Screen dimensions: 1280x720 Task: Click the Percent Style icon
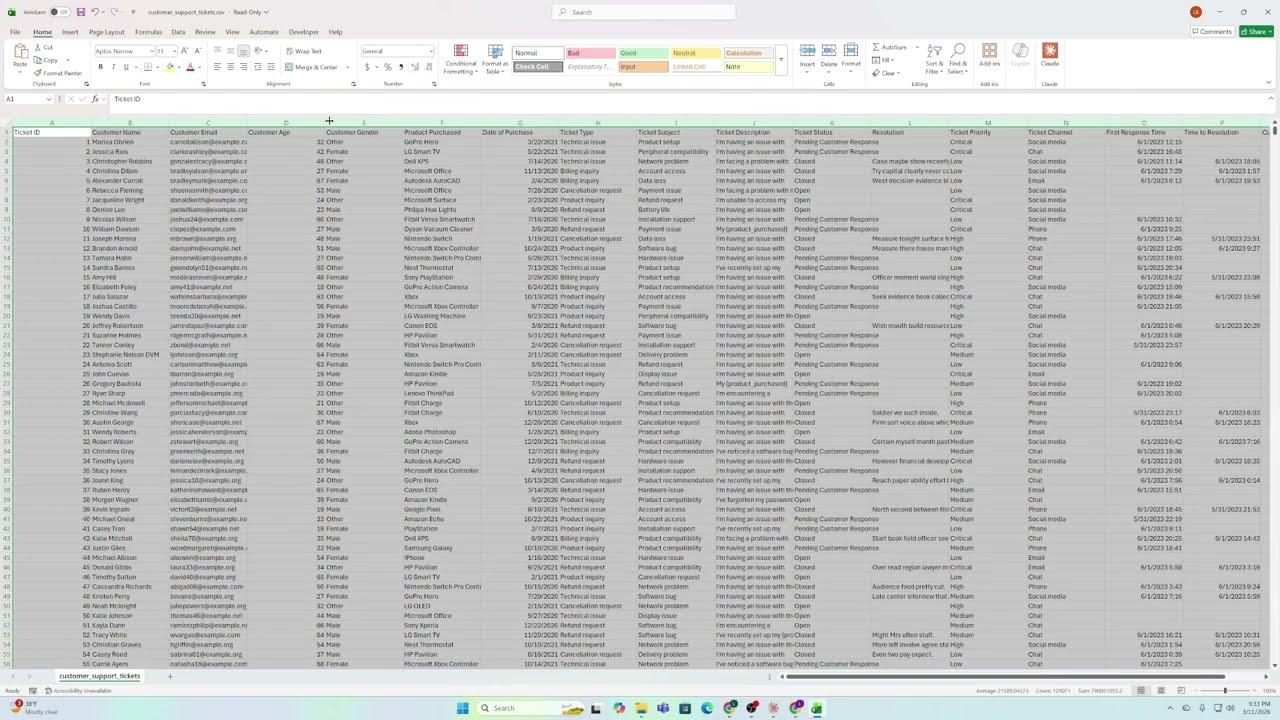click(388, 67)
